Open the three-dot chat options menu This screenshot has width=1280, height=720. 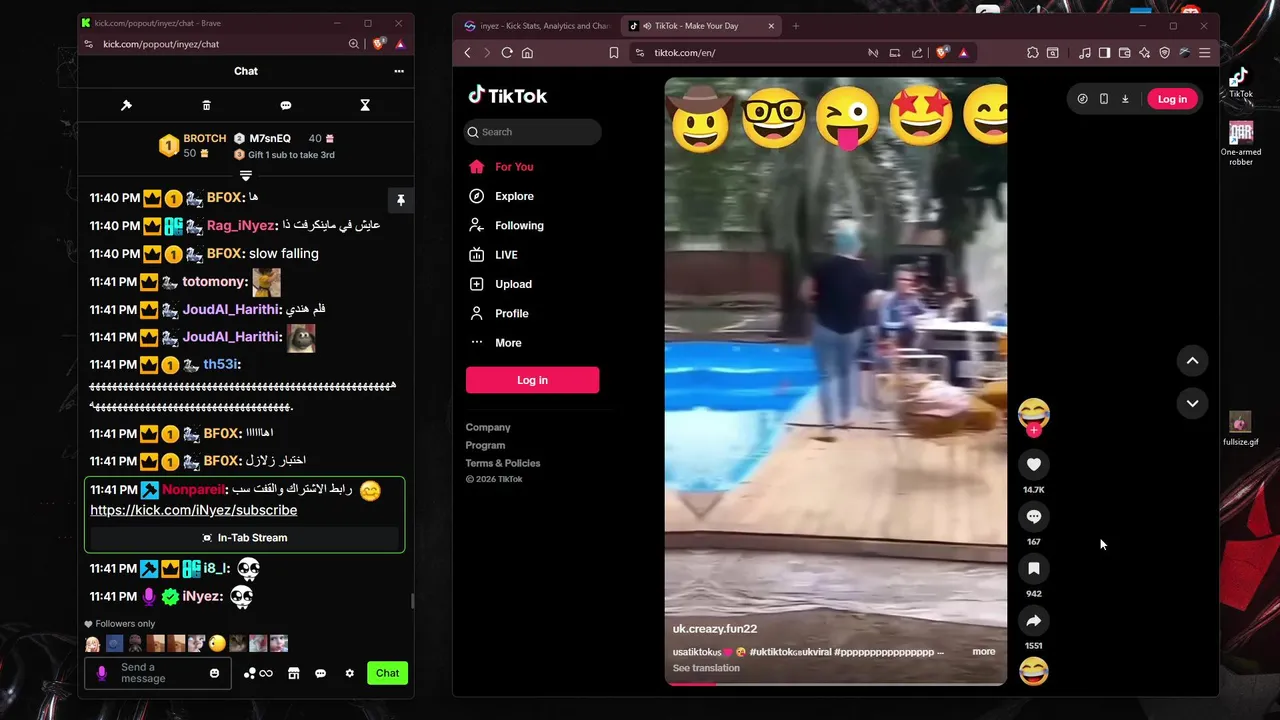coord(399,71)
